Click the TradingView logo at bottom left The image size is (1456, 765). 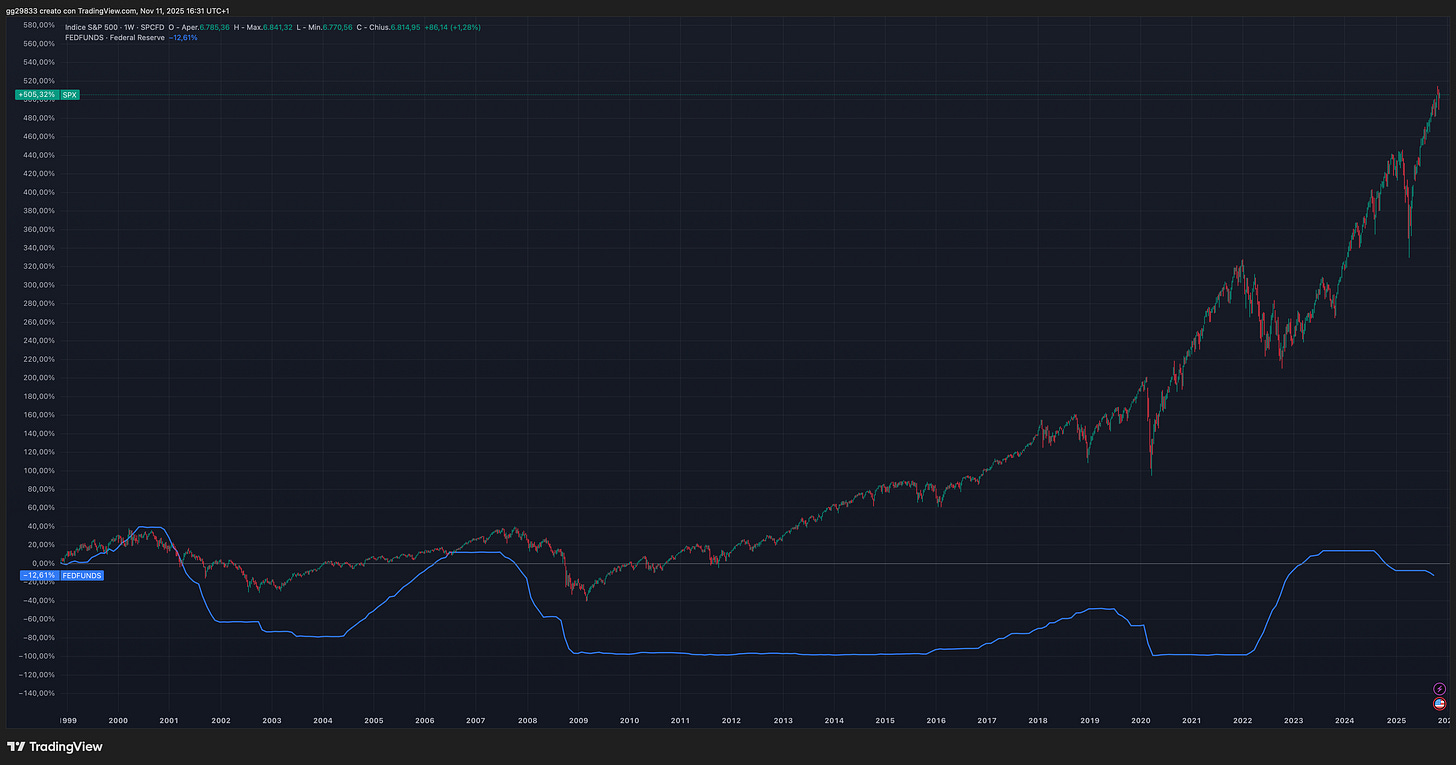[x=15, y=746]
